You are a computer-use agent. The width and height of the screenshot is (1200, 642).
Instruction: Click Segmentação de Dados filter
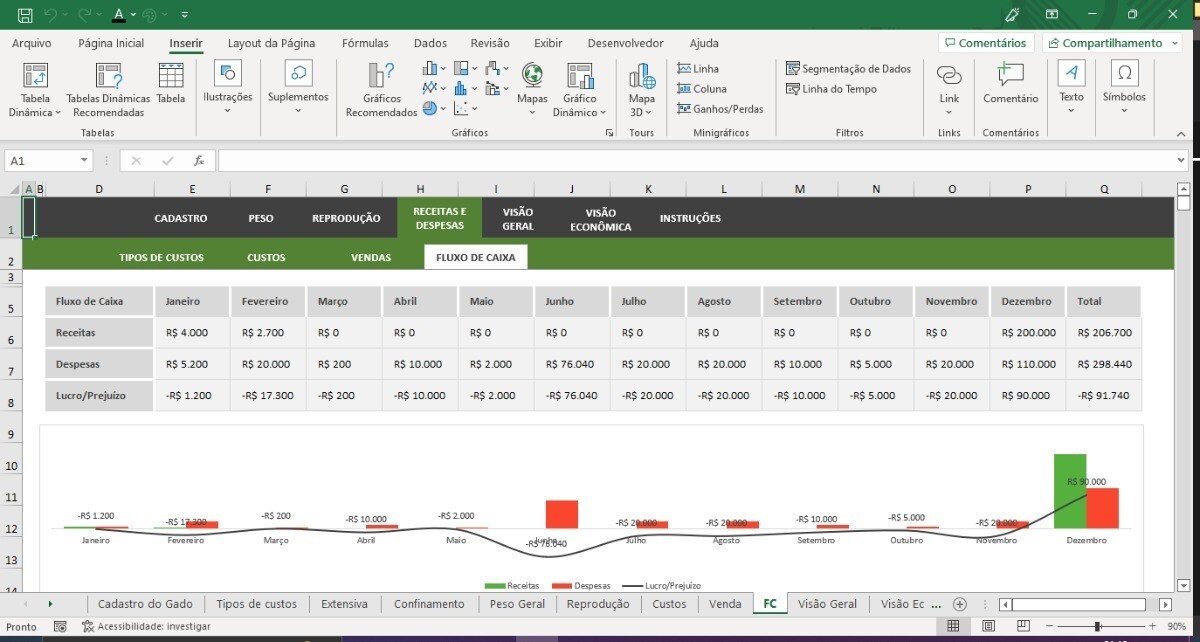pyautogui.click(x=848, y=69)
